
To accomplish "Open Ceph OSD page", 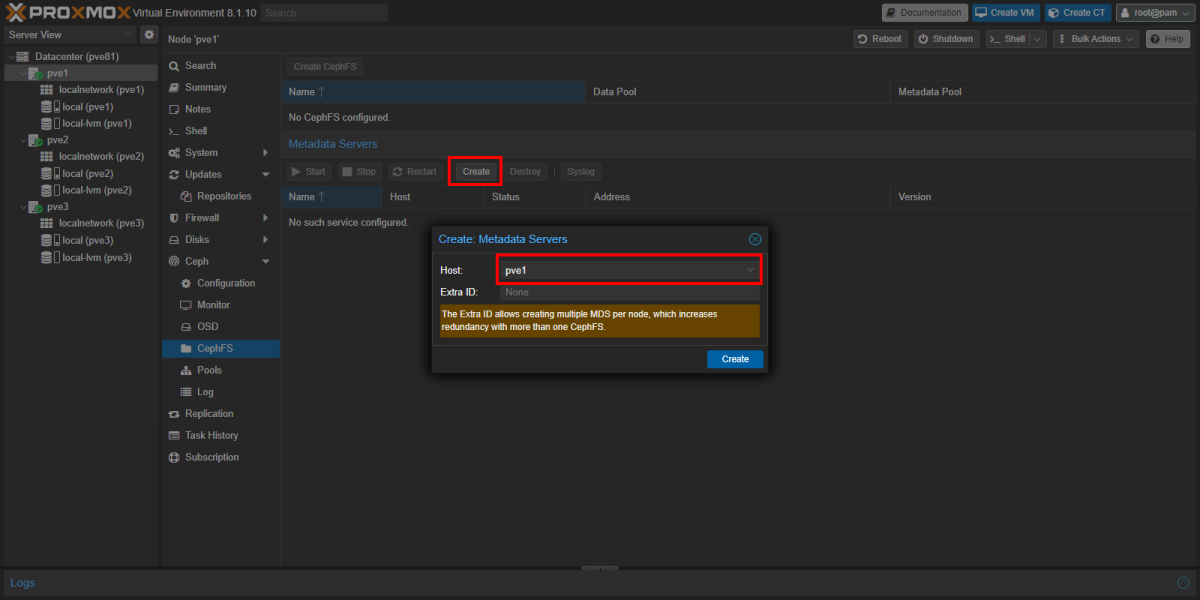I will 207,327.
